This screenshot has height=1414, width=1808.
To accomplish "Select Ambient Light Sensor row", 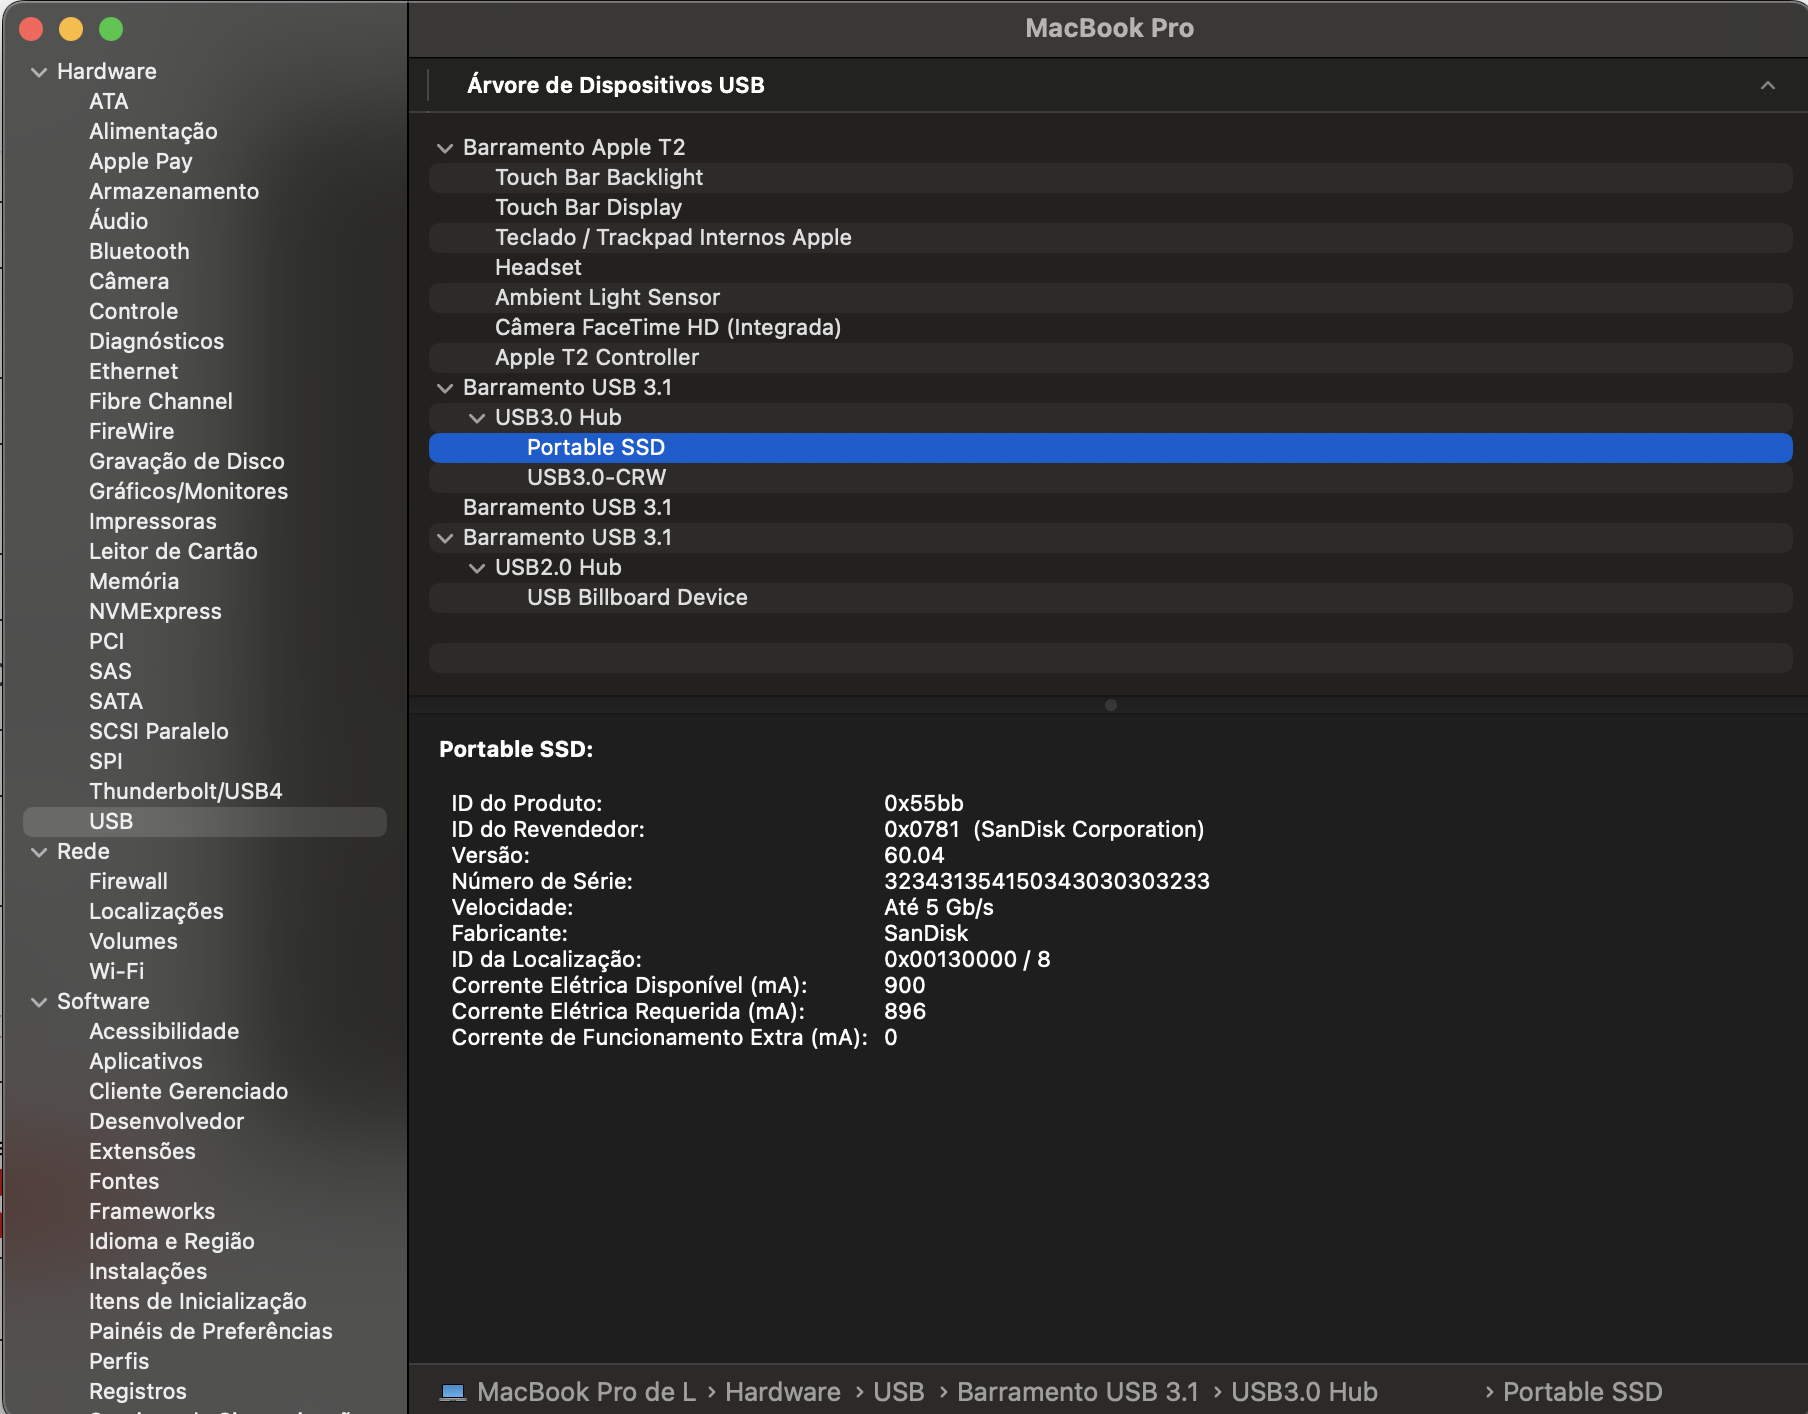I will pos(1110,298).
